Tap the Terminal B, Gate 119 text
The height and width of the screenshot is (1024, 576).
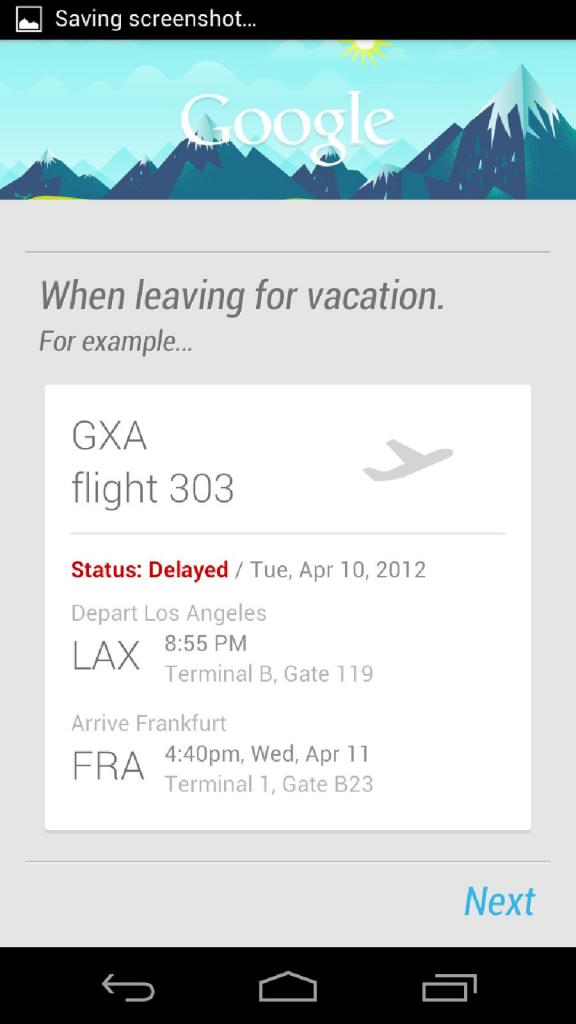coord(269,673)
